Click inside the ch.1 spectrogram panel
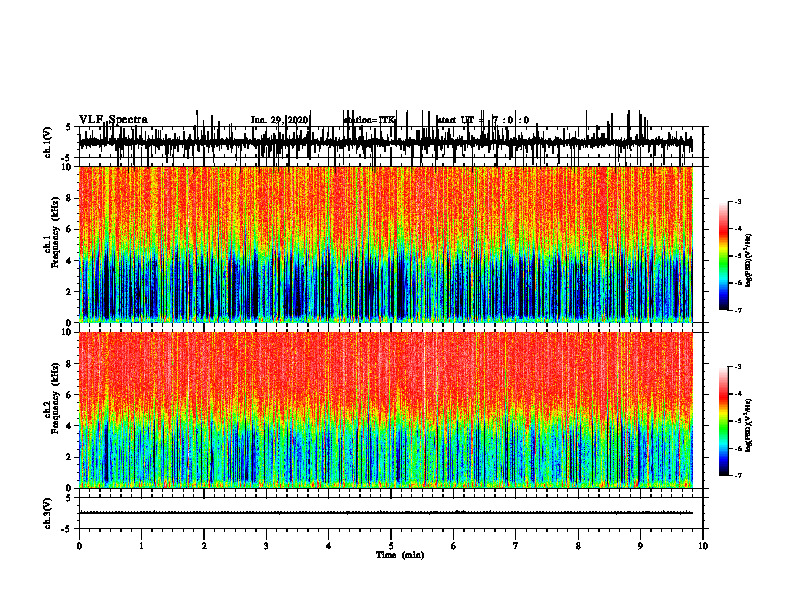This screenshot has width=792, height=612. click(386, 244)
